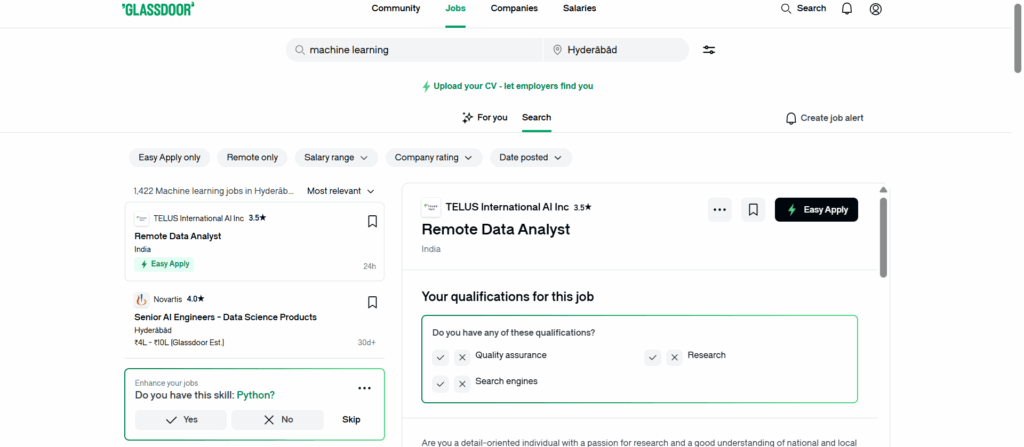Open the Most relevant sort dropdown
Screen dimensions: 1024x447
coord(341,190)
